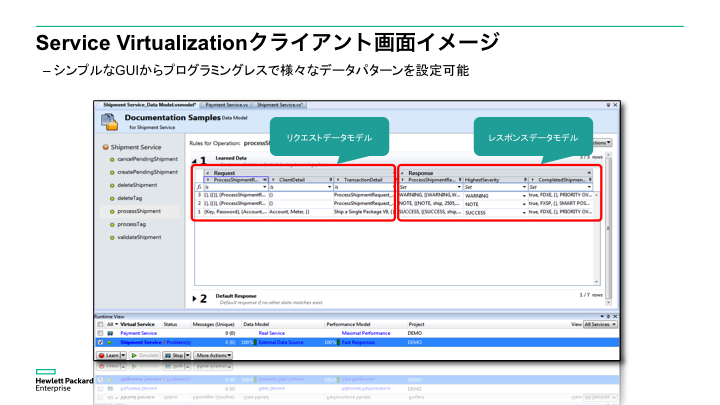The height and width of the screenshot is (405, 720).
Task: Click the fx function icon in filter row
Action: coord(199,187)
